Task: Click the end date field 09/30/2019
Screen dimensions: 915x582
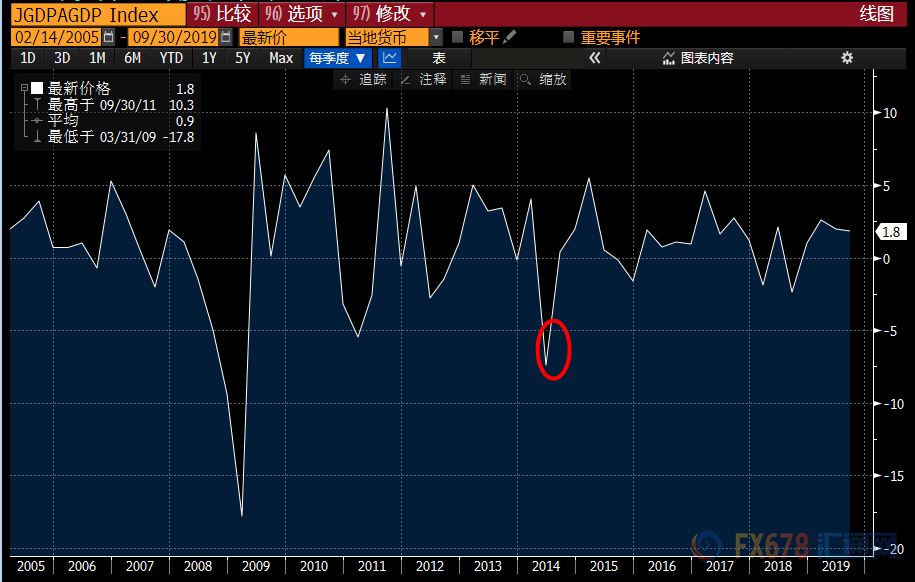Action: (174, 37)
